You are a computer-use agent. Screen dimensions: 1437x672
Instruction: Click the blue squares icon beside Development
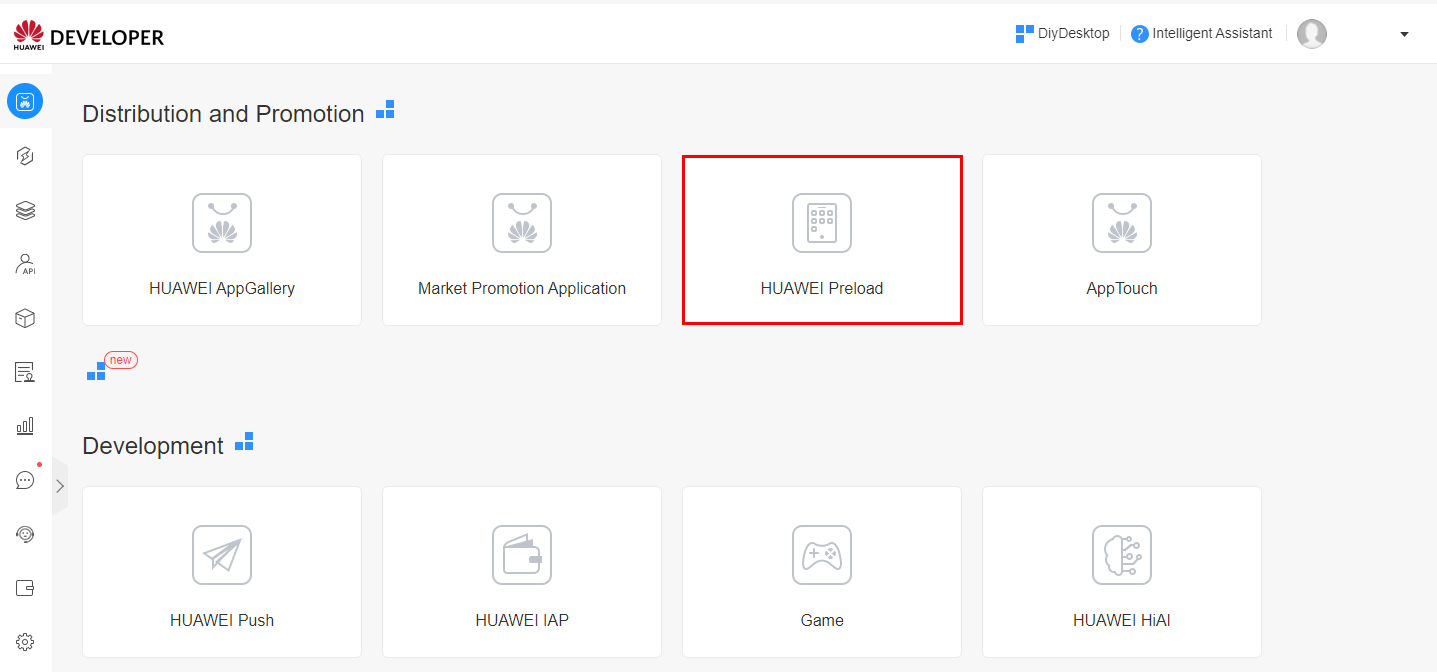point(244,442)
